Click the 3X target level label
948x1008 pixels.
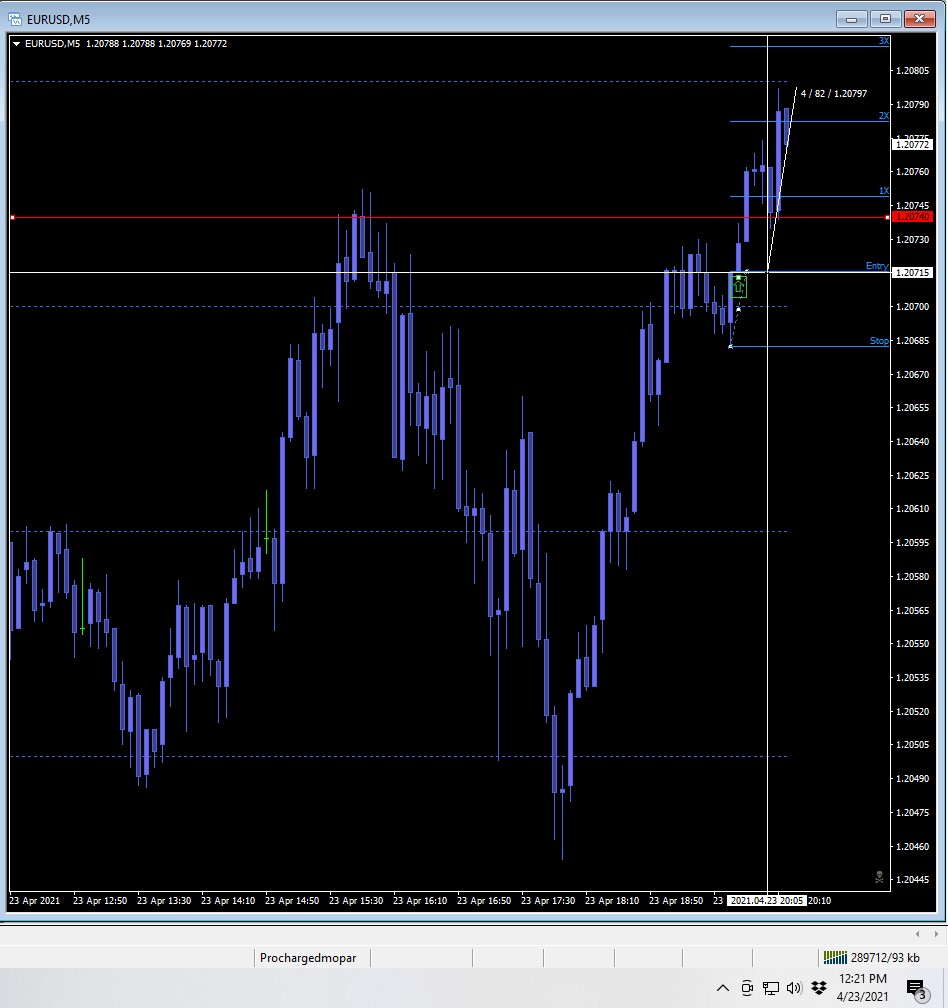click(x=883, y=40)
